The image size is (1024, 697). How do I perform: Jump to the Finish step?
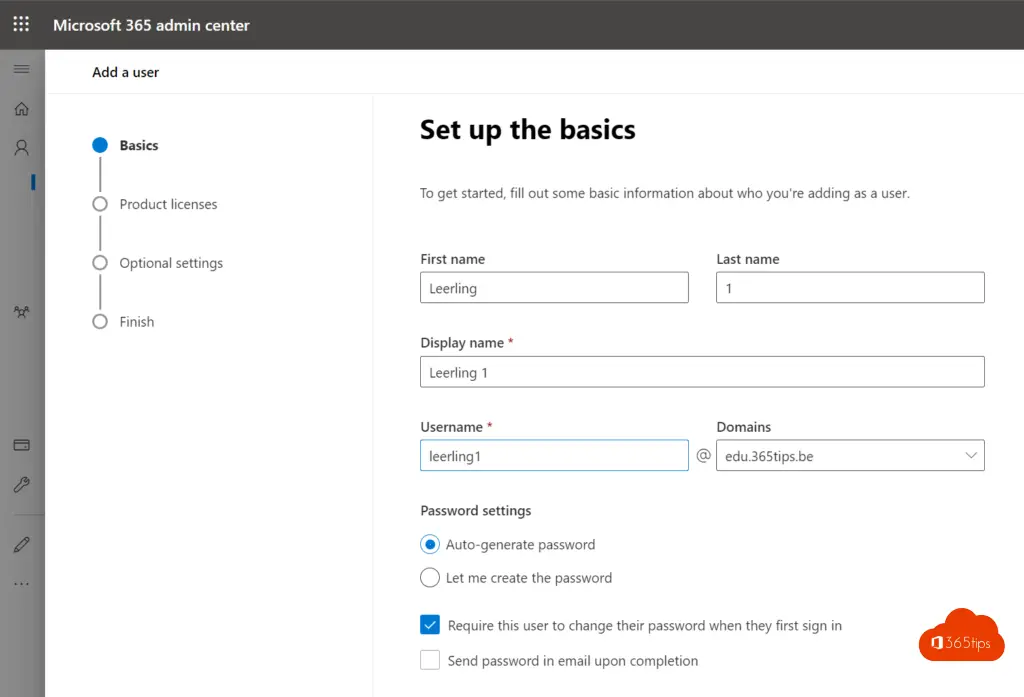click(123, 321)
